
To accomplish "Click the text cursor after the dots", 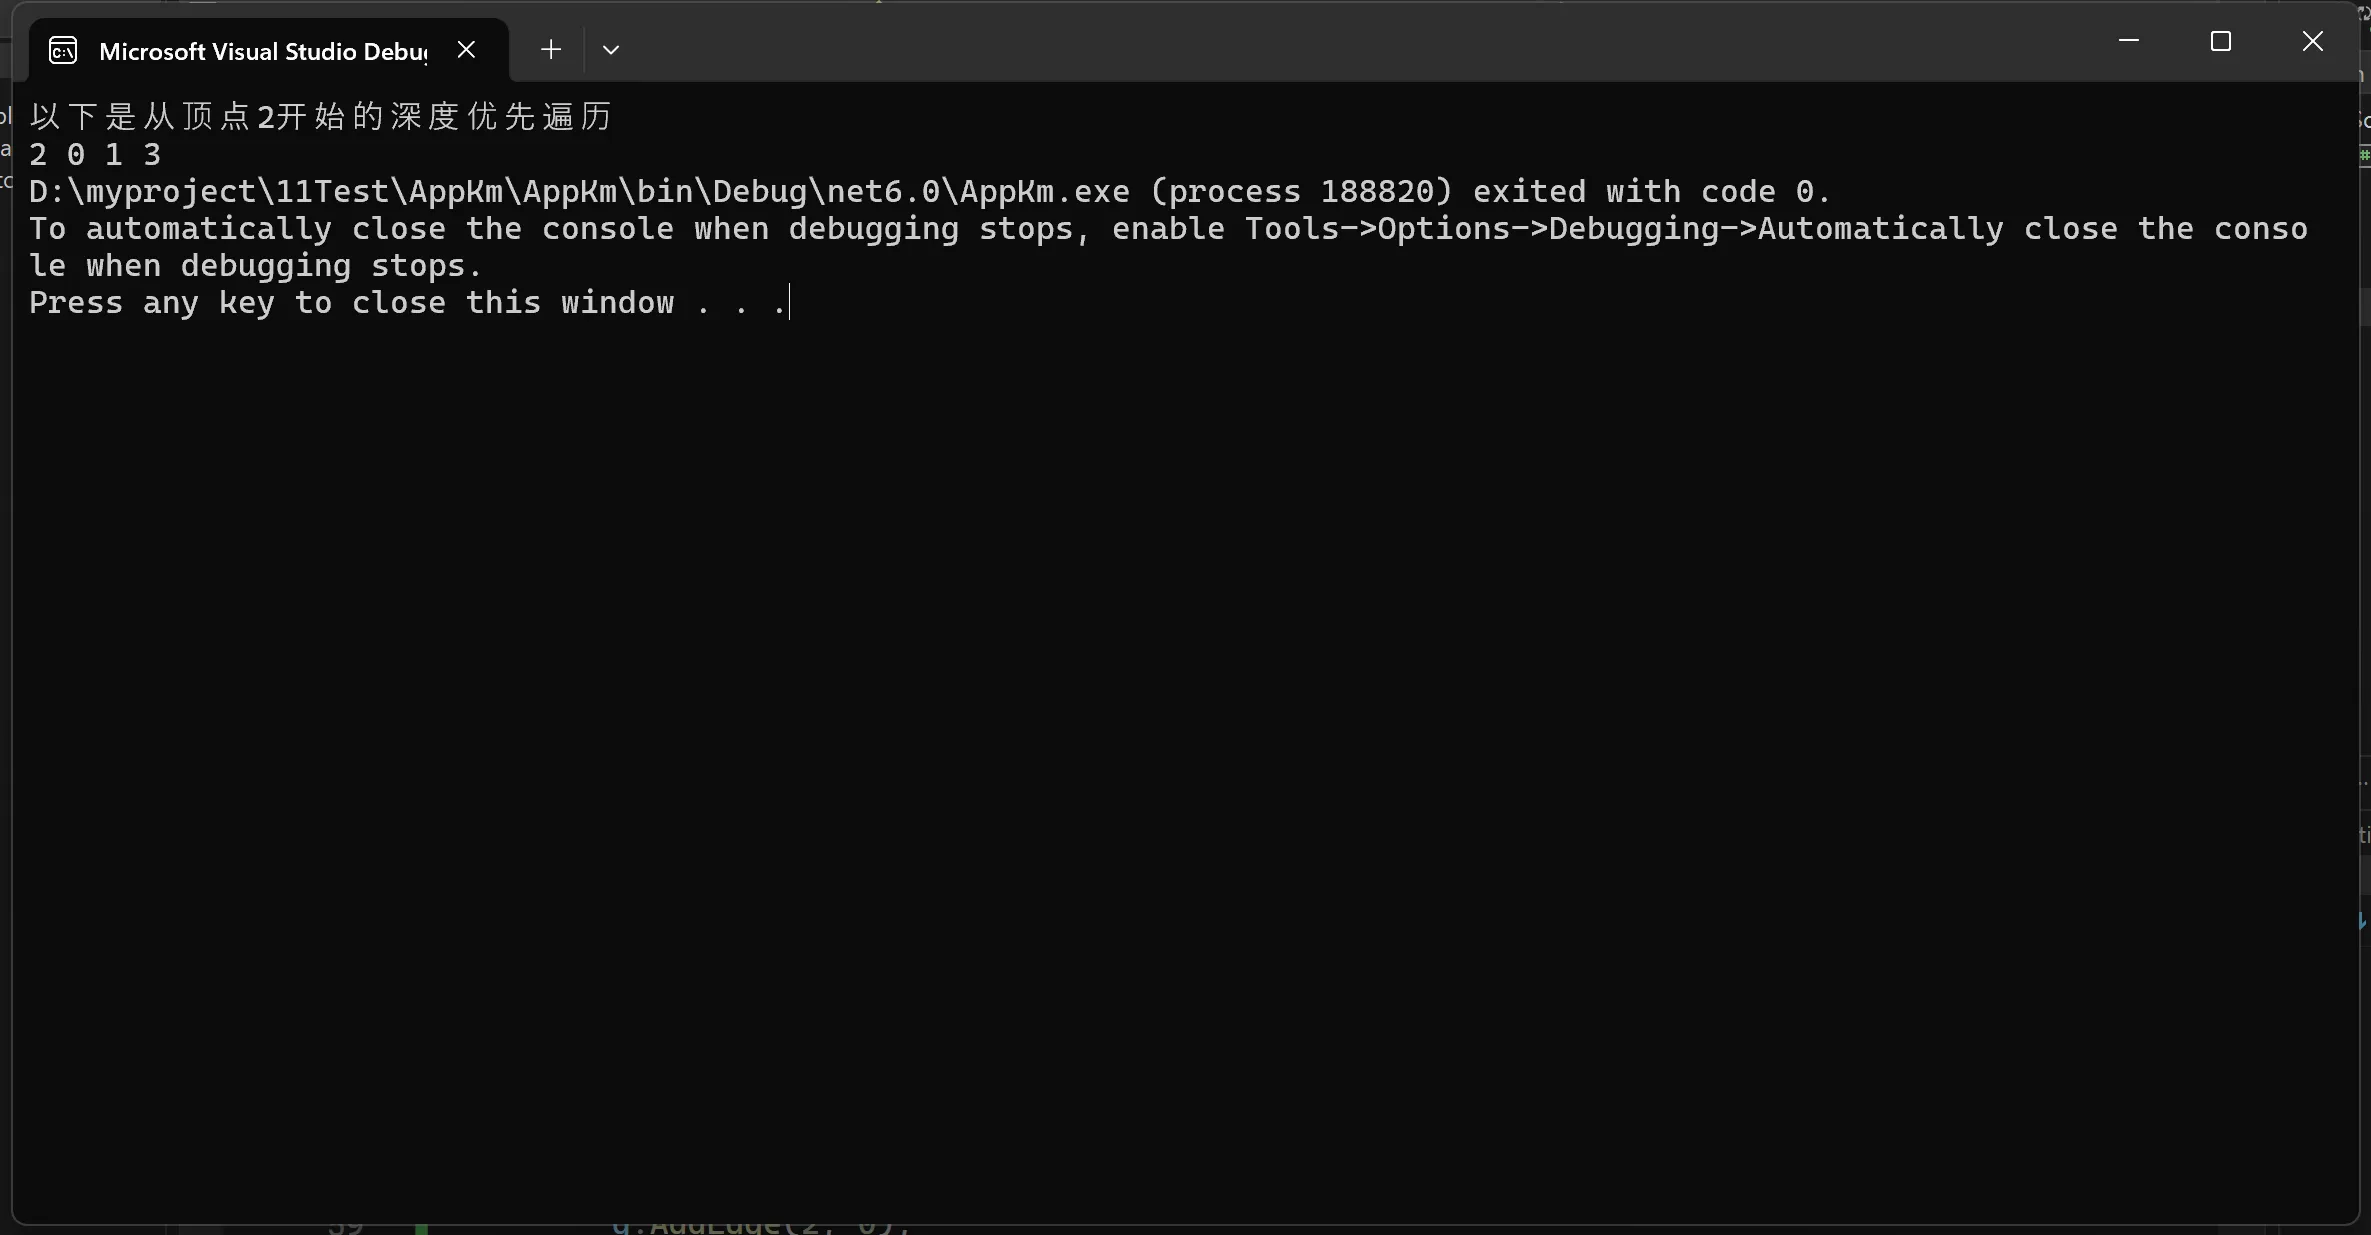I will [790, 303].
